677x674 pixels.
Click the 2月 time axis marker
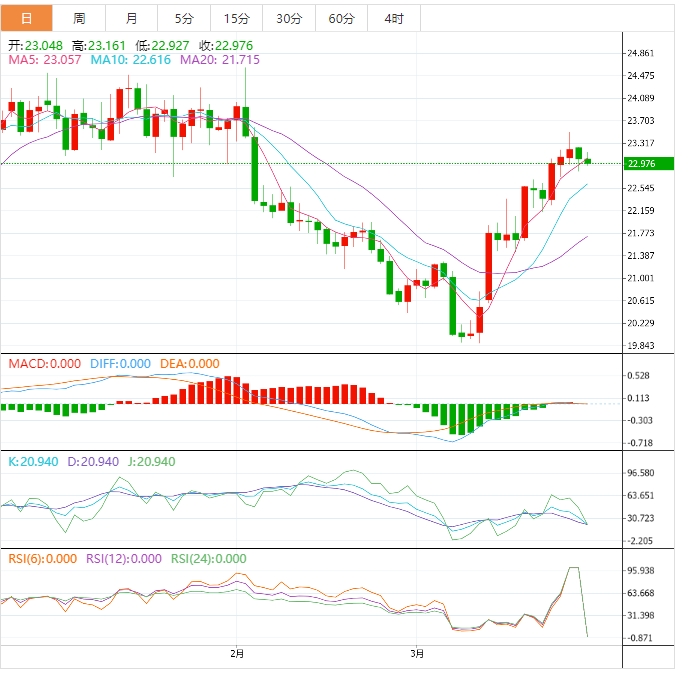click(237, 654)
